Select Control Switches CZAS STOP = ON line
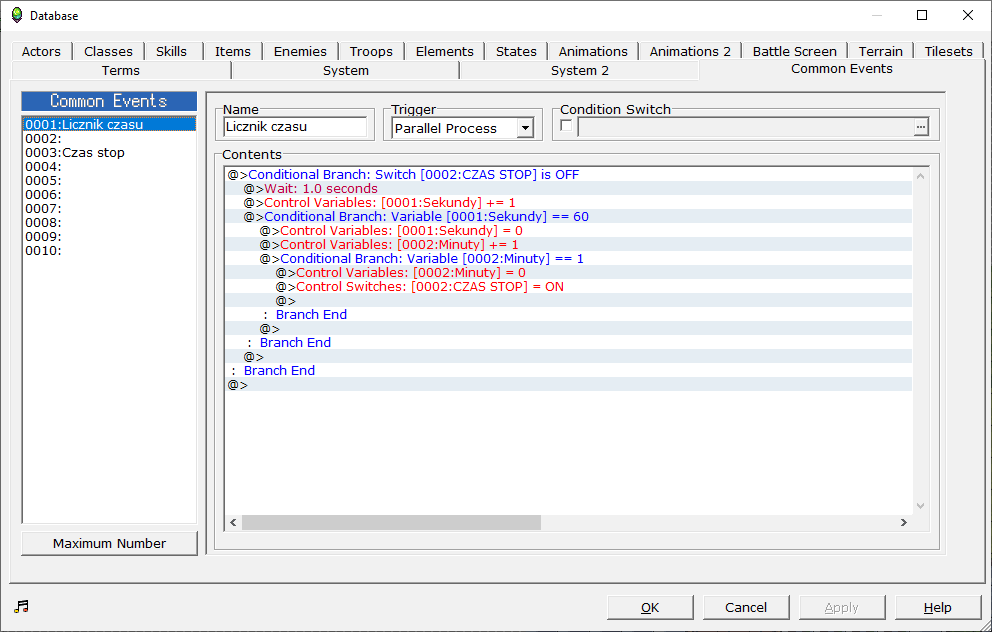 coord(569,287)
